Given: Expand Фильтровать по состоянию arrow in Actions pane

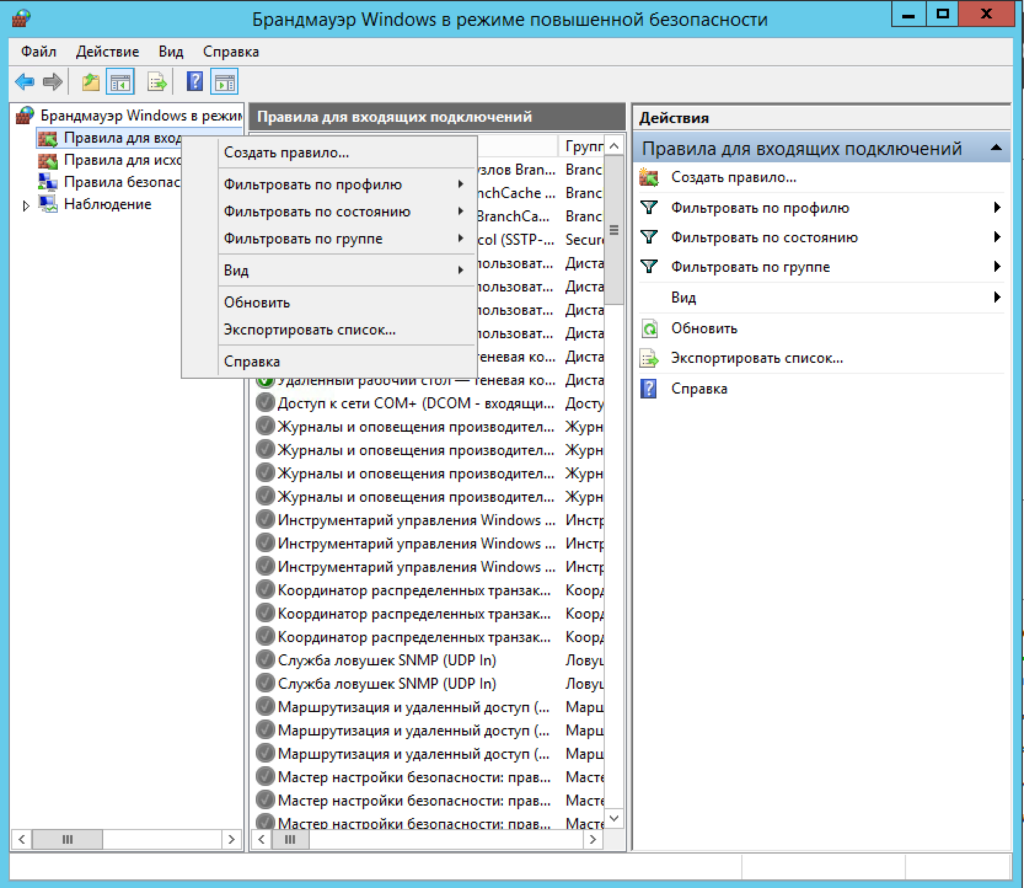Looking at the screenshot, I should pos(997,237).
